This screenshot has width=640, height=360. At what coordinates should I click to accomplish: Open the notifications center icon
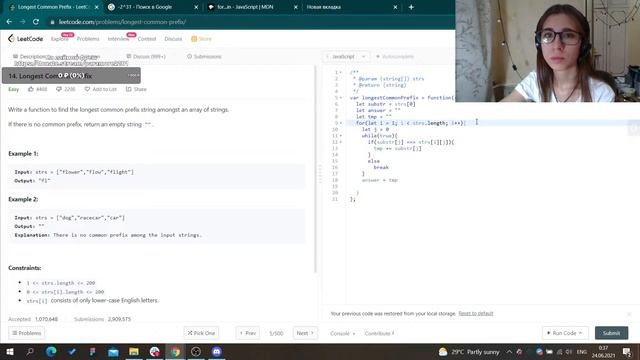tap(627, 352)
